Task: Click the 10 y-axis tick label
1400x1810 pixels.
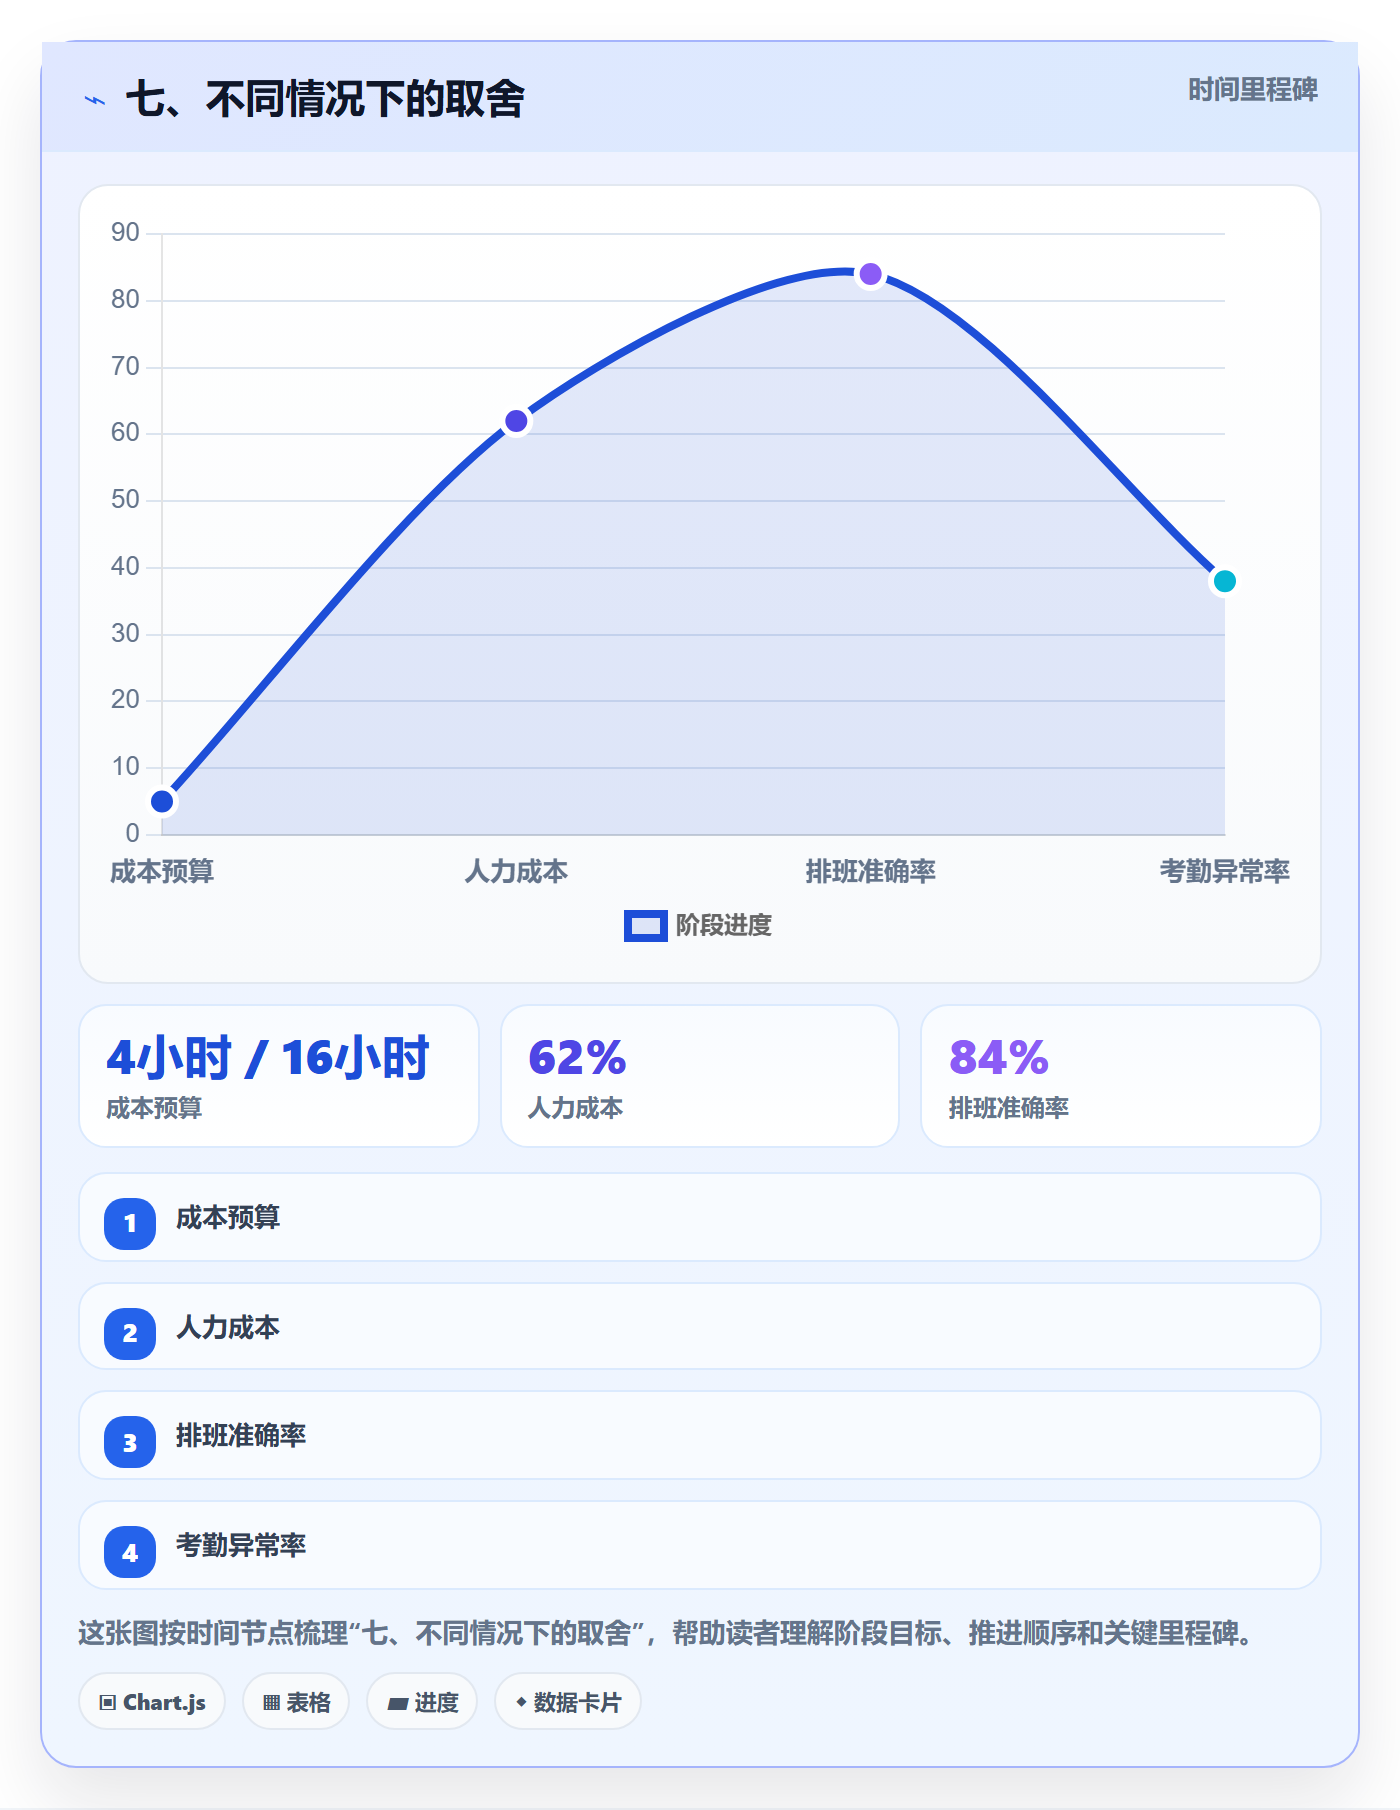Action: (x=125, y=766)
